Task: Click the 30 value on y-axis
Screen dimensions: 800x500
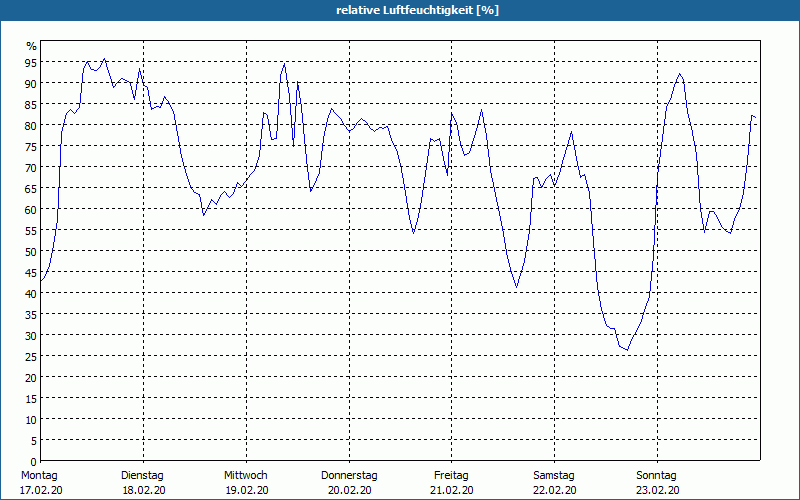Action: 31,336
